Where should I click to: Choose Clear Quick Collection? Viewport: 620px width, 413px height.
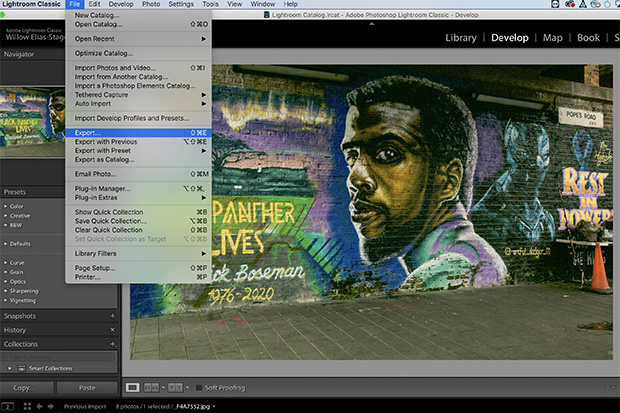(138, 230)
